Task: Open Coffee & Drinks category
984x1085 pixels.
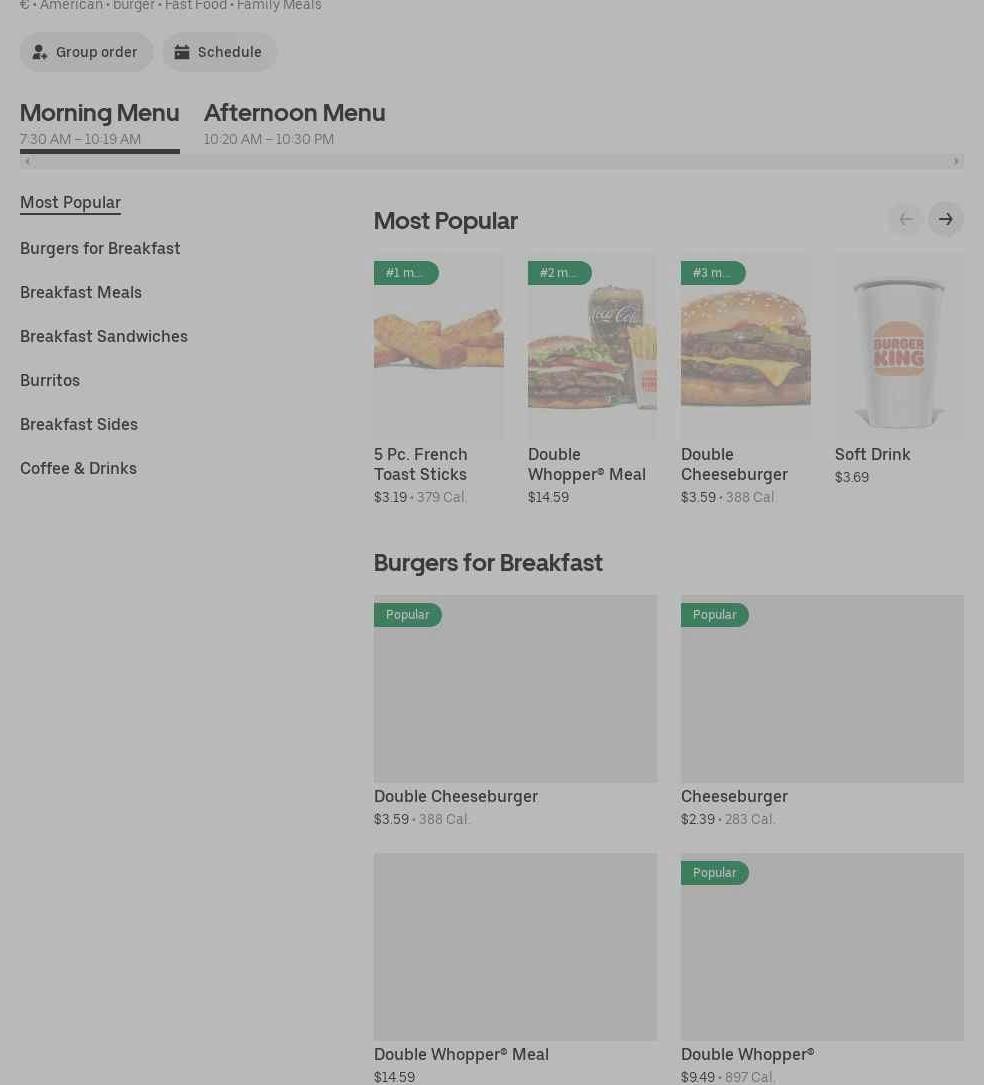Action: [78, 468]
